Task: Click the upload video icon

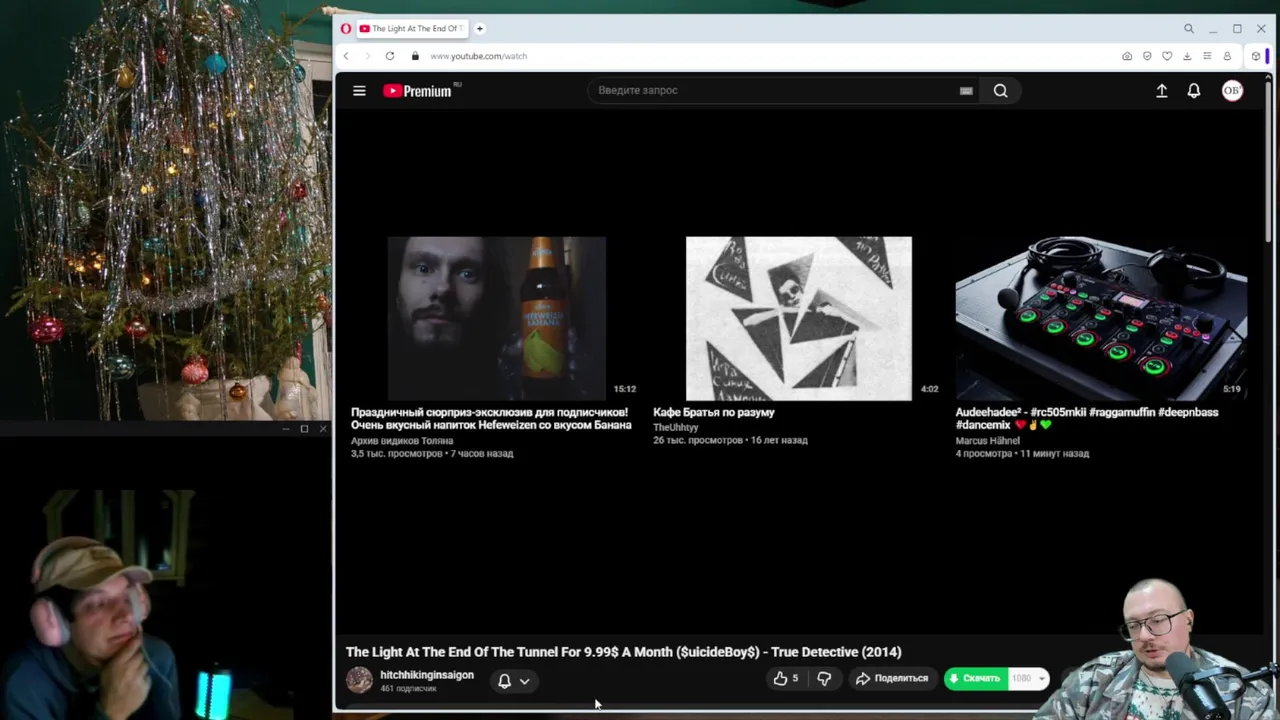Action: click(1161, 91)
